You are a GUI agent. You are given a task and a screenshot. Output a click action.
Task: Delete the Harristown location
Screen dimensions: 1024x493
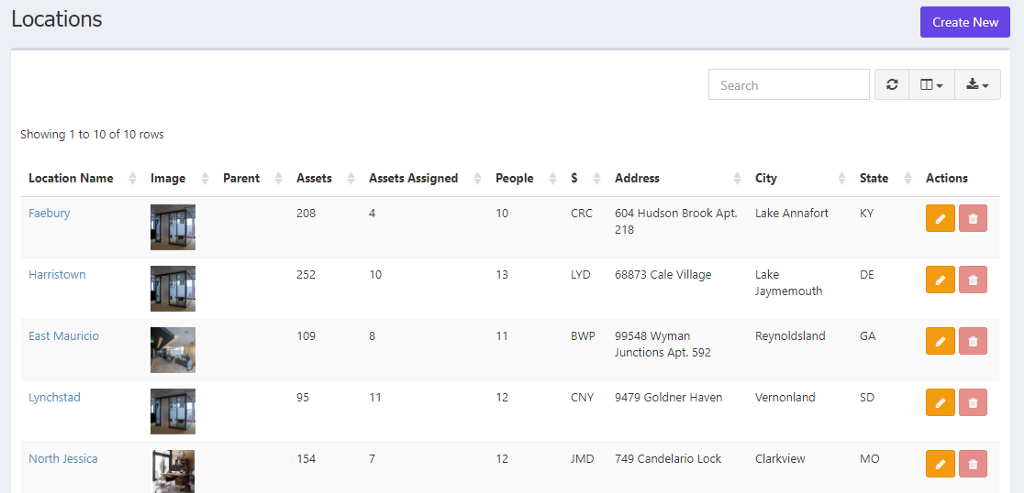pos(972,280)
